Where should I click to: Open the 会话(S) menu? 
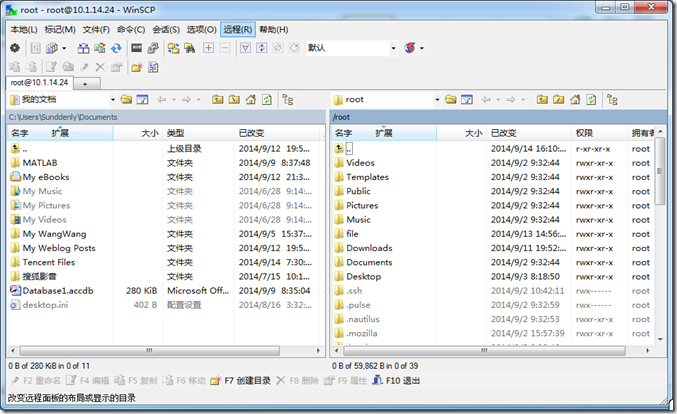[x=166, y=29]
